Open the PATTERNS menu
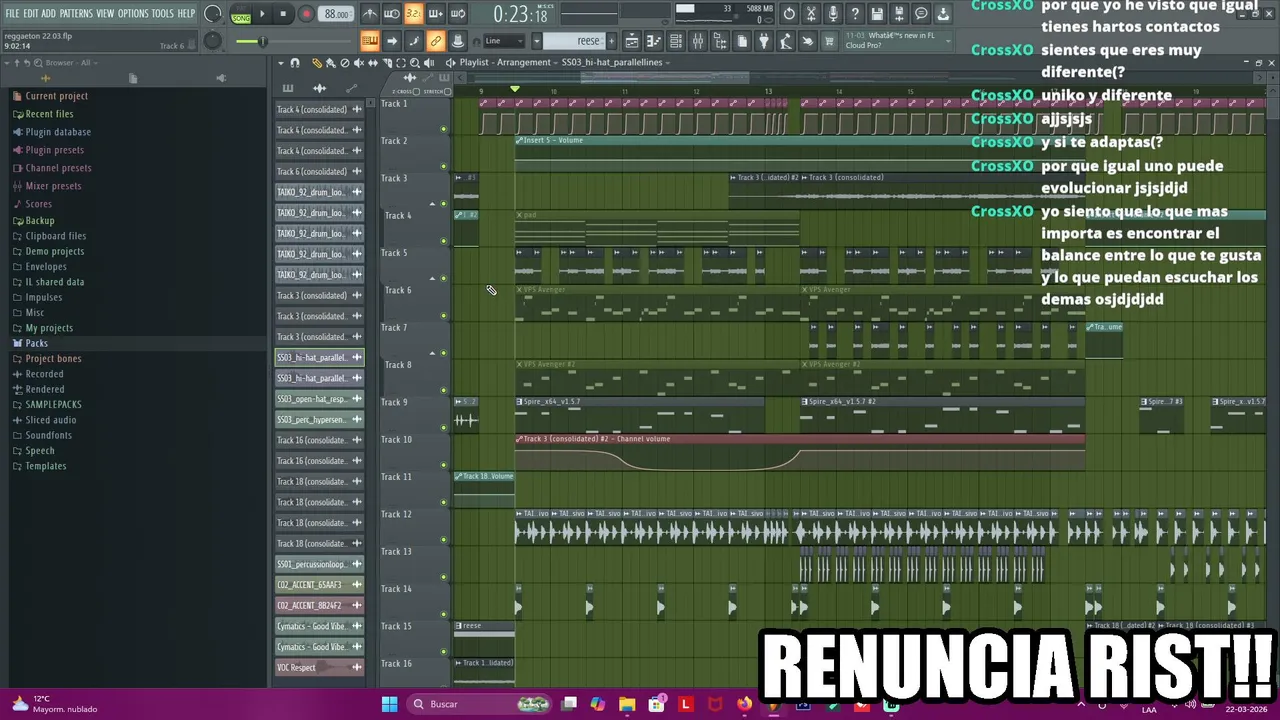The height and width of the screenshot is (720, 1280). coord(76,13)
